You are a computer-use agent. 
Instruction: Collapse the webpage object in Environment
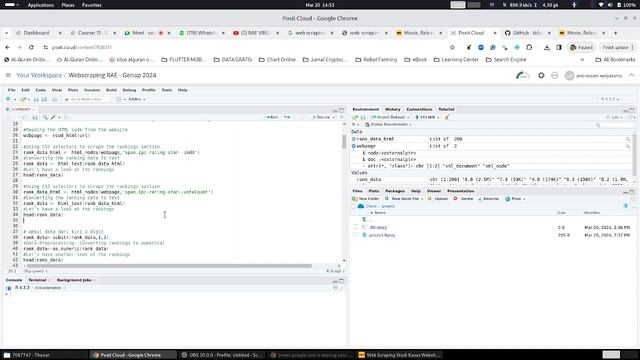pos(354,146)
